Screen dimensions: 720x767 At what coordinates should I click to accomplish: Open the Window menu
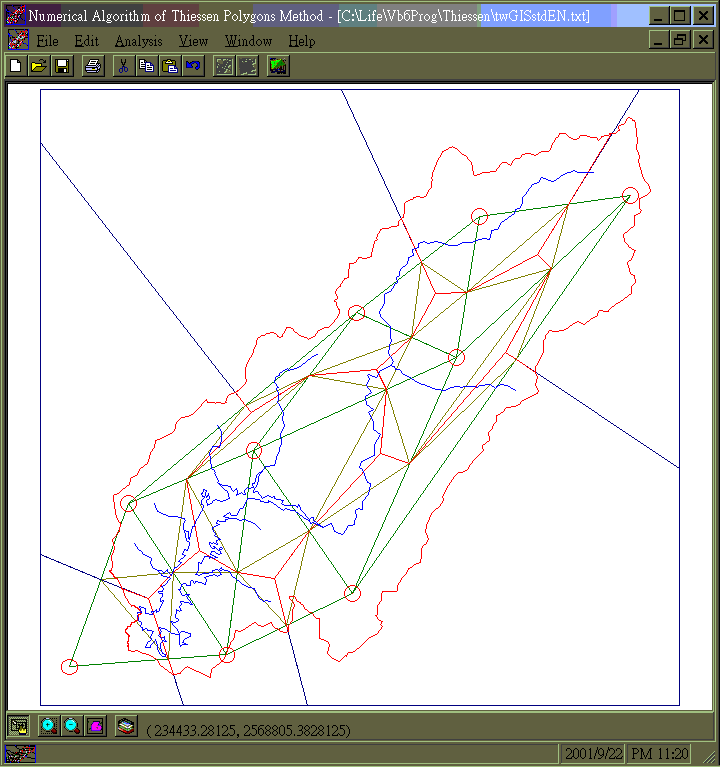[x=248, y=41]
